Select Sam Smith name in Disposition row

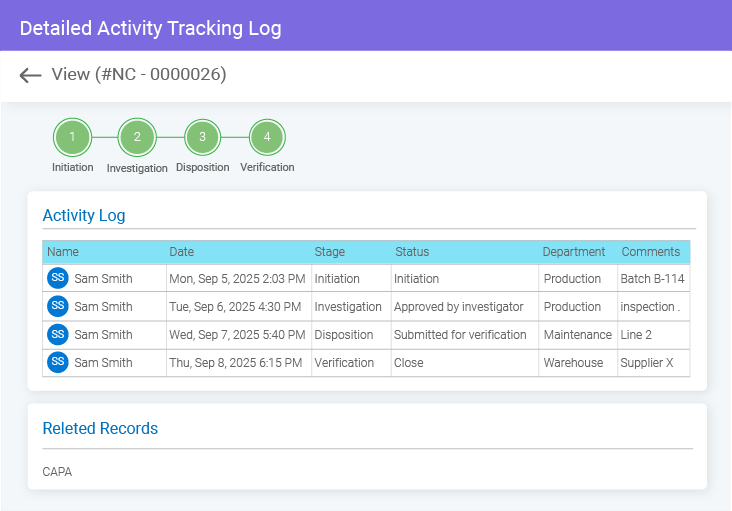coord(104,335)
